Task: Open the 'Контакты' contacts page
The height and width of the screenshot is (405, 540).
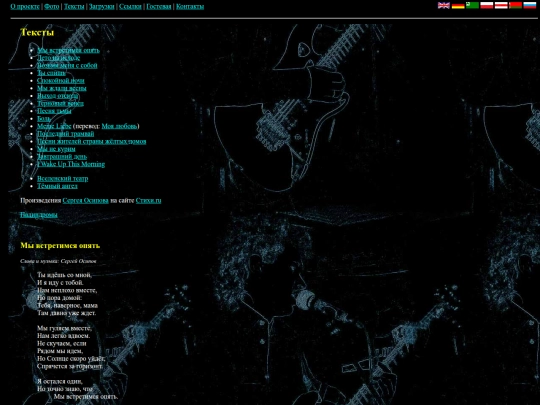Action: click(x=190, y=6)
